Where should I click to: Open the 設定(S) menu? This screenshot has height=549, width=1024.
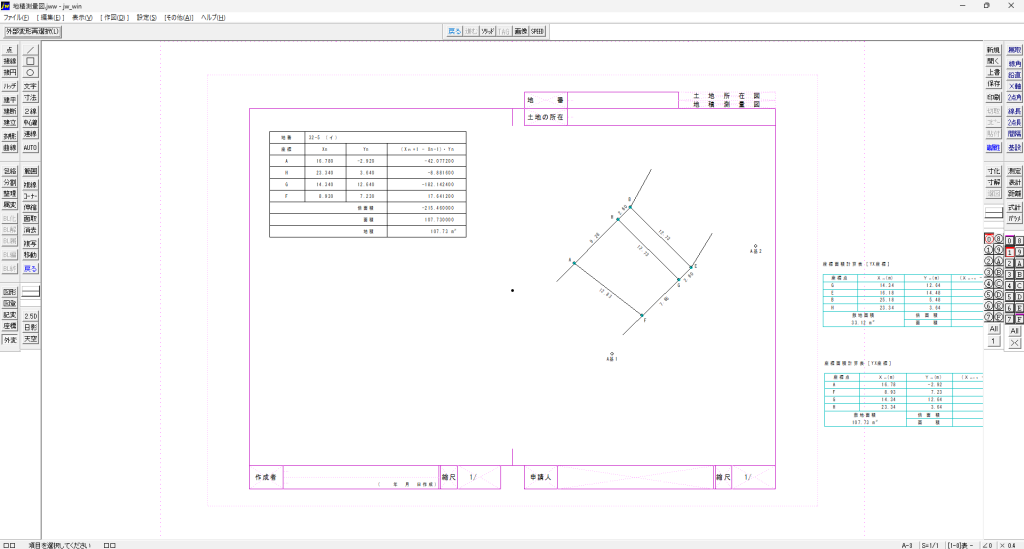[x=147, y=18]
